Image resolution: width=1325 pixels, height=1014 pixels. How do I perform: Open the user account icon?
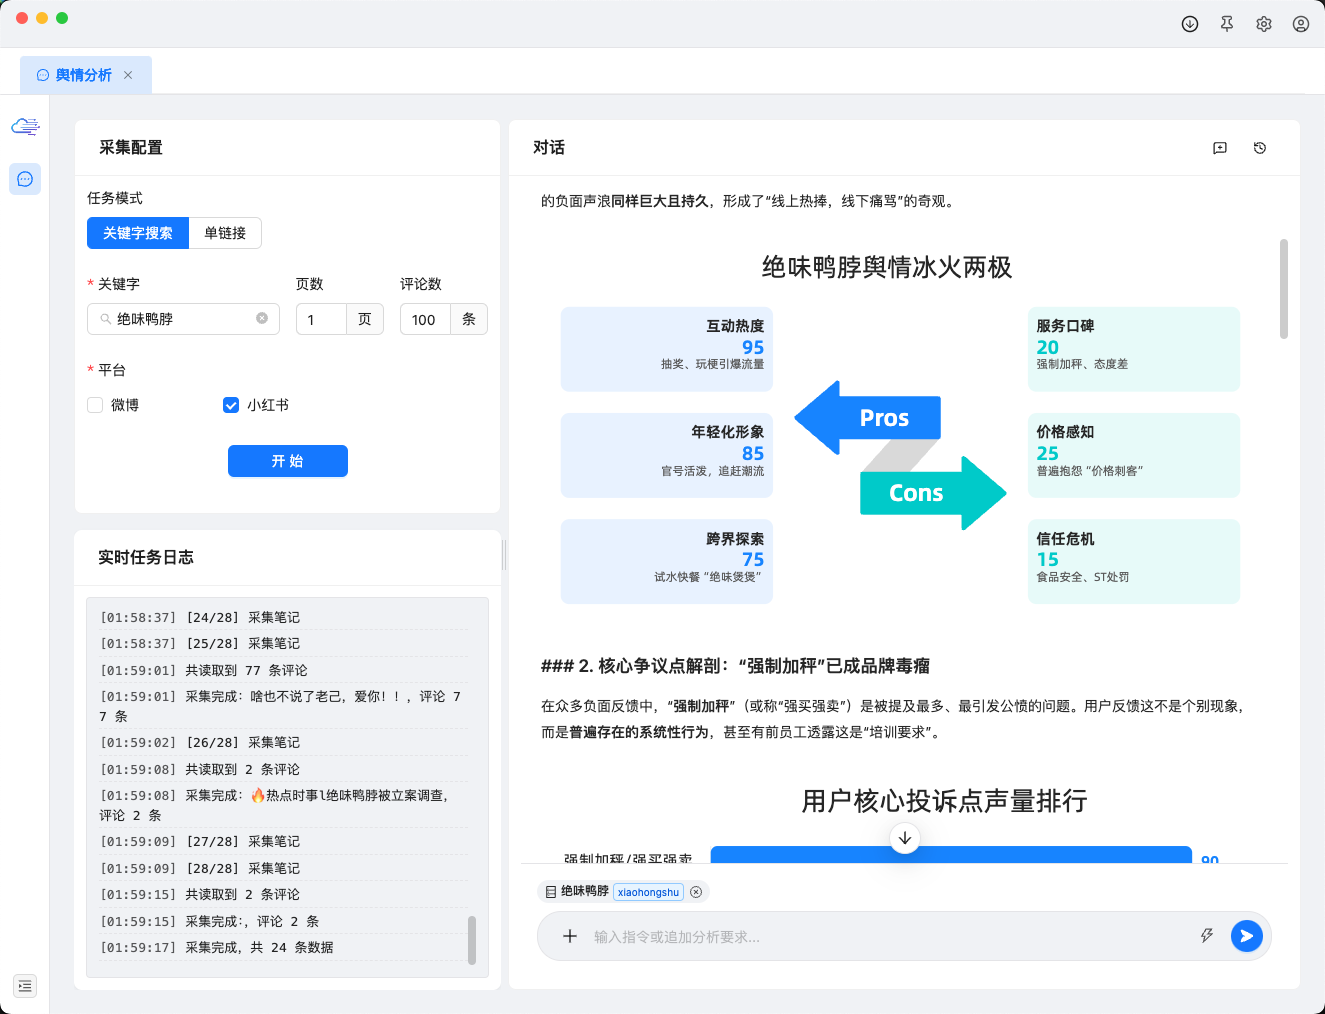[1300, 23]
